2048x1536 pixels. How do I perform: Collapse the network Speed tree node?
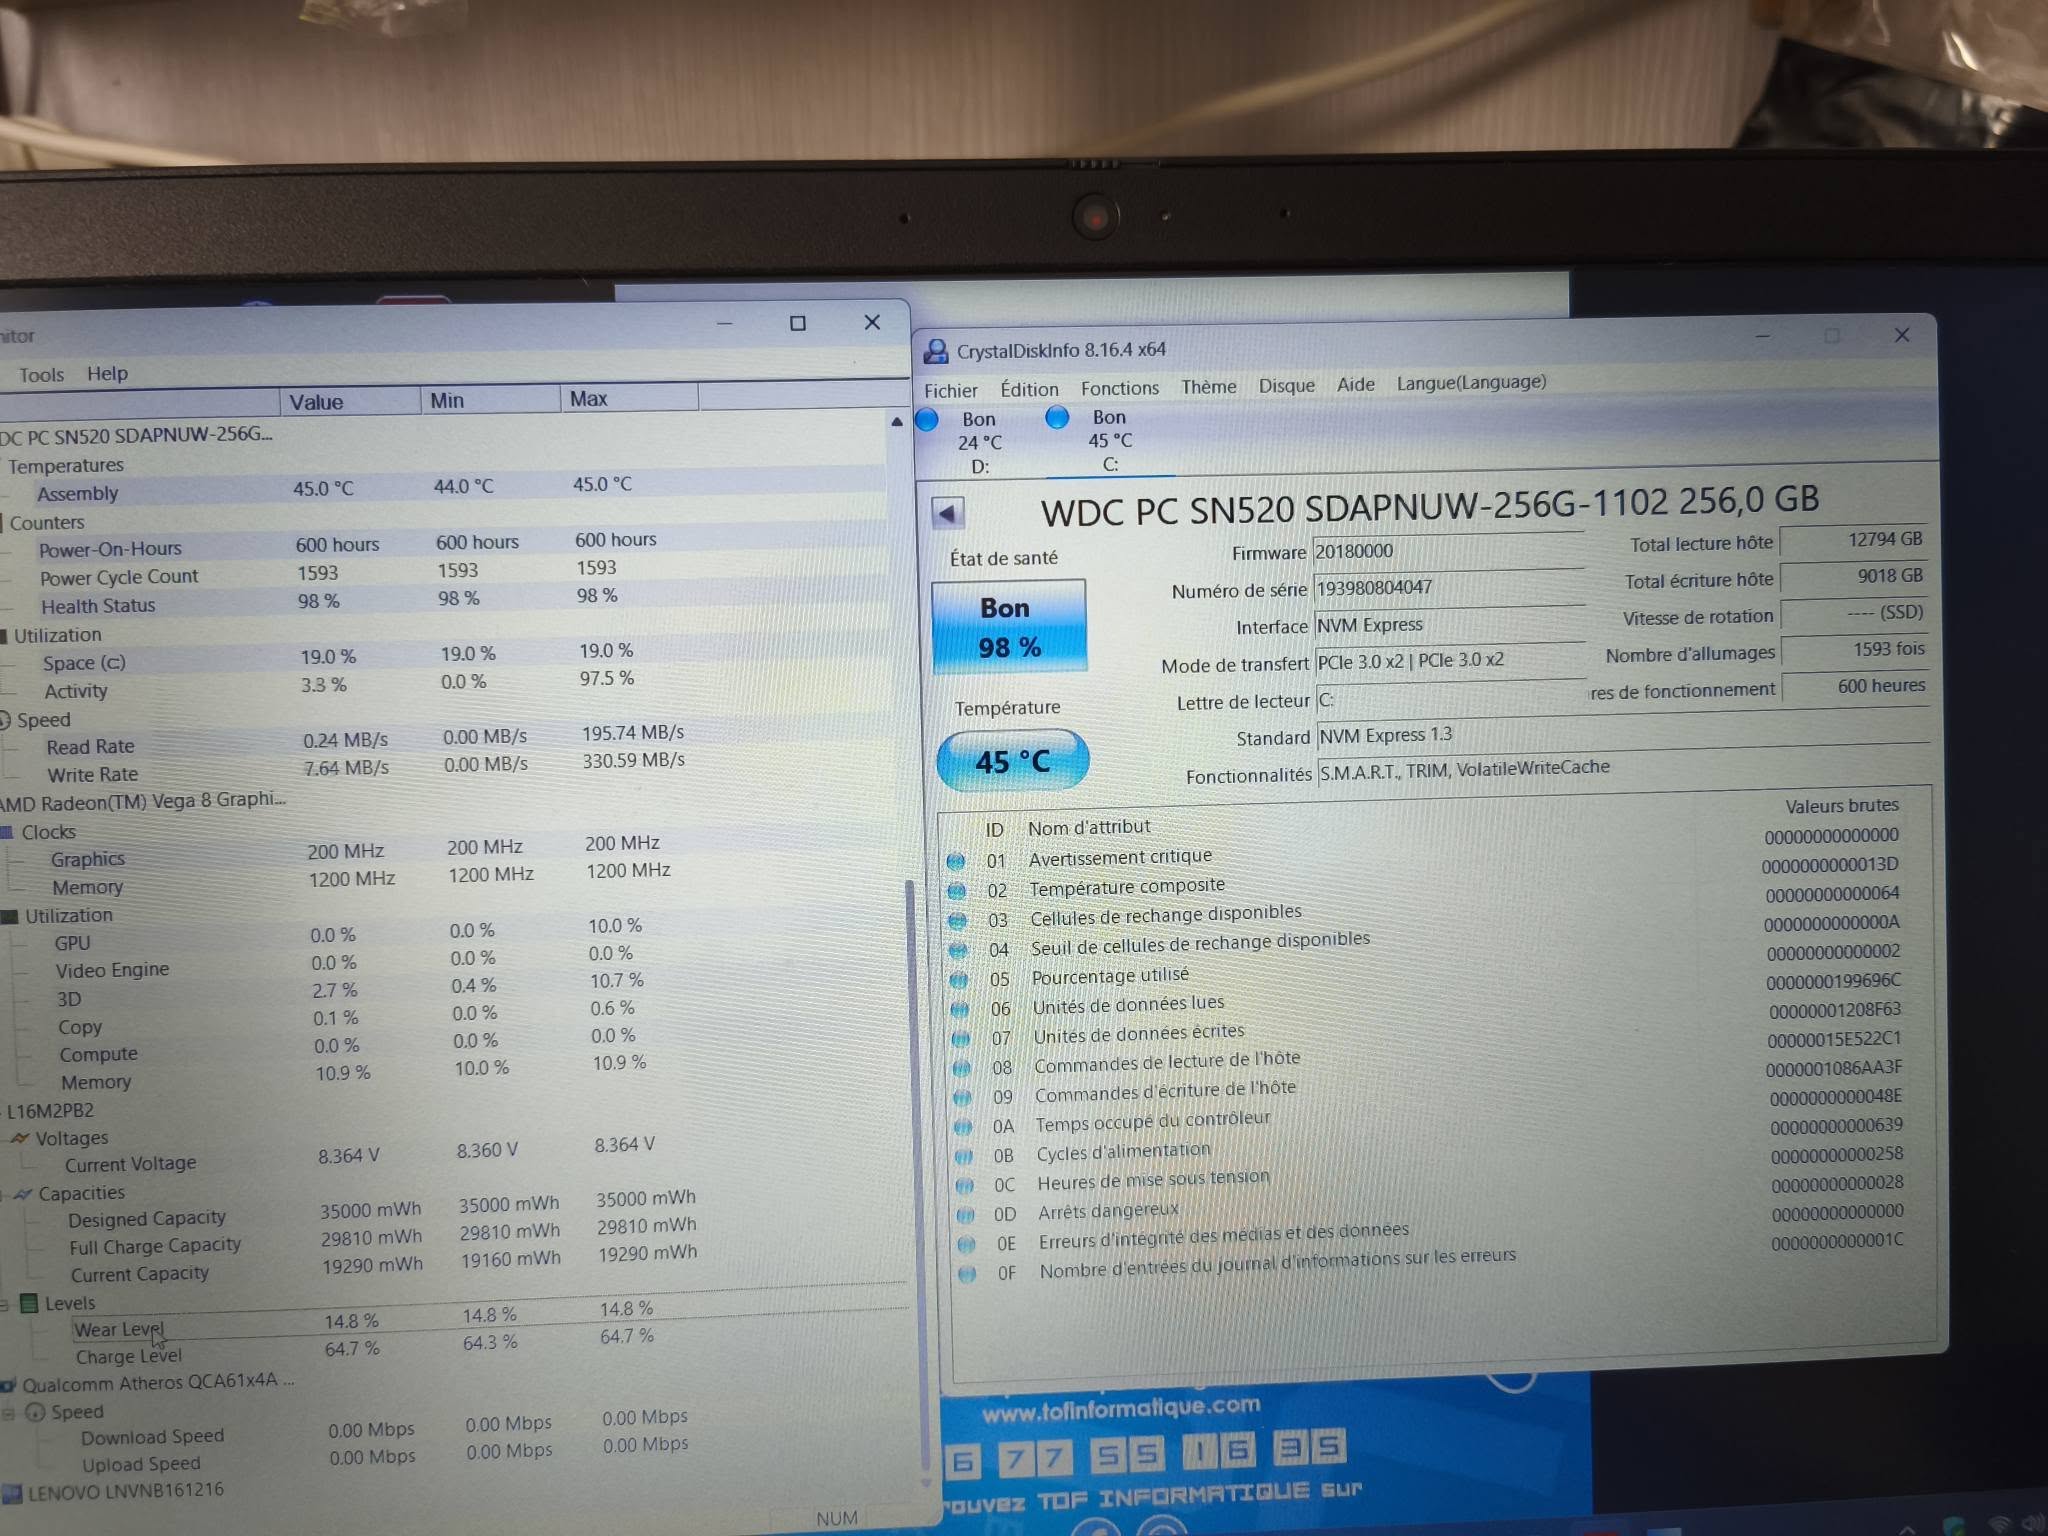[8, 1413]
